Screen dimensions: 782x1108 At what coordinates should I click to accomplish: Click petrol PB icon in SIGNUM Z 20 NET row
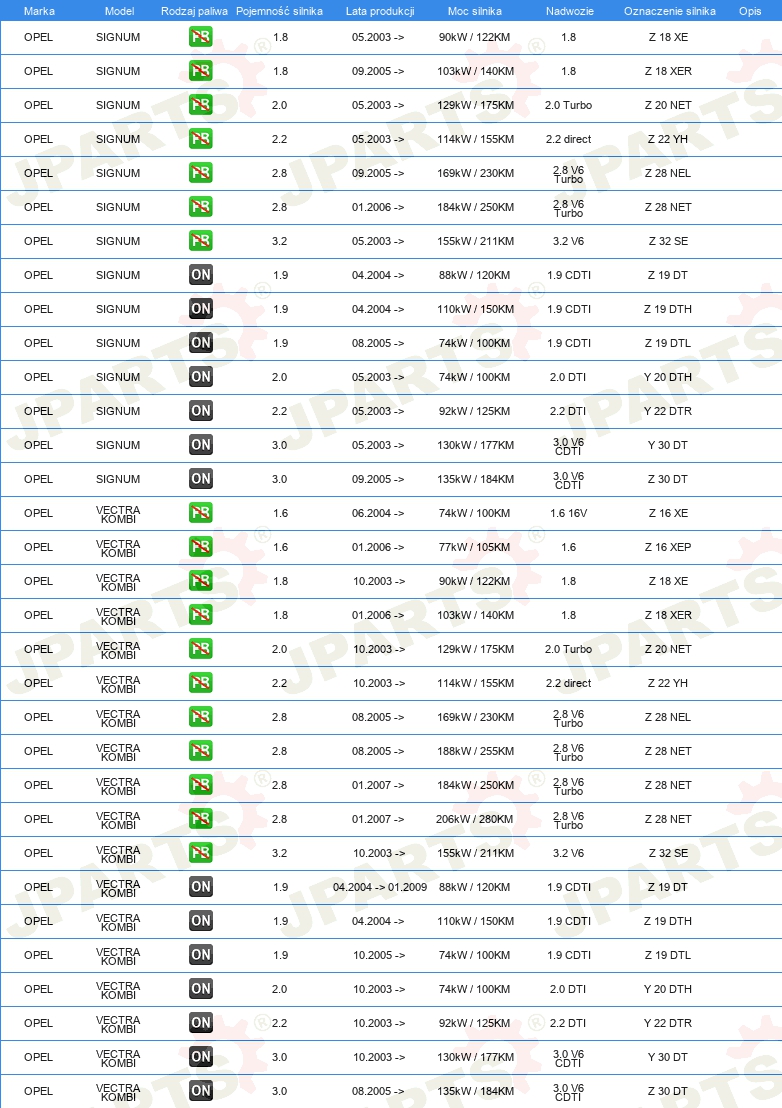coord(201,105)
